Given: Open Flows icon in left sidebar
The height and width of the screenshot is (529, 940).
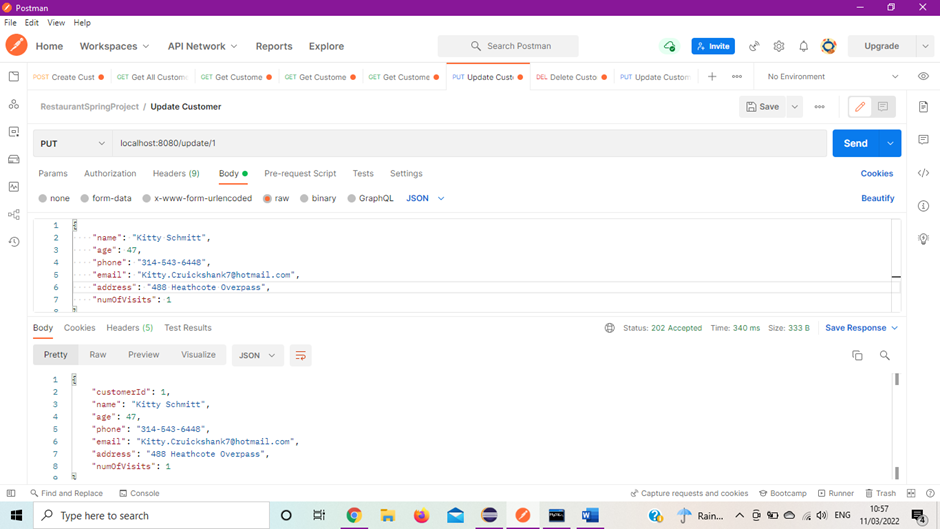Looking at the screenshot, I should (x=14, y=215).
